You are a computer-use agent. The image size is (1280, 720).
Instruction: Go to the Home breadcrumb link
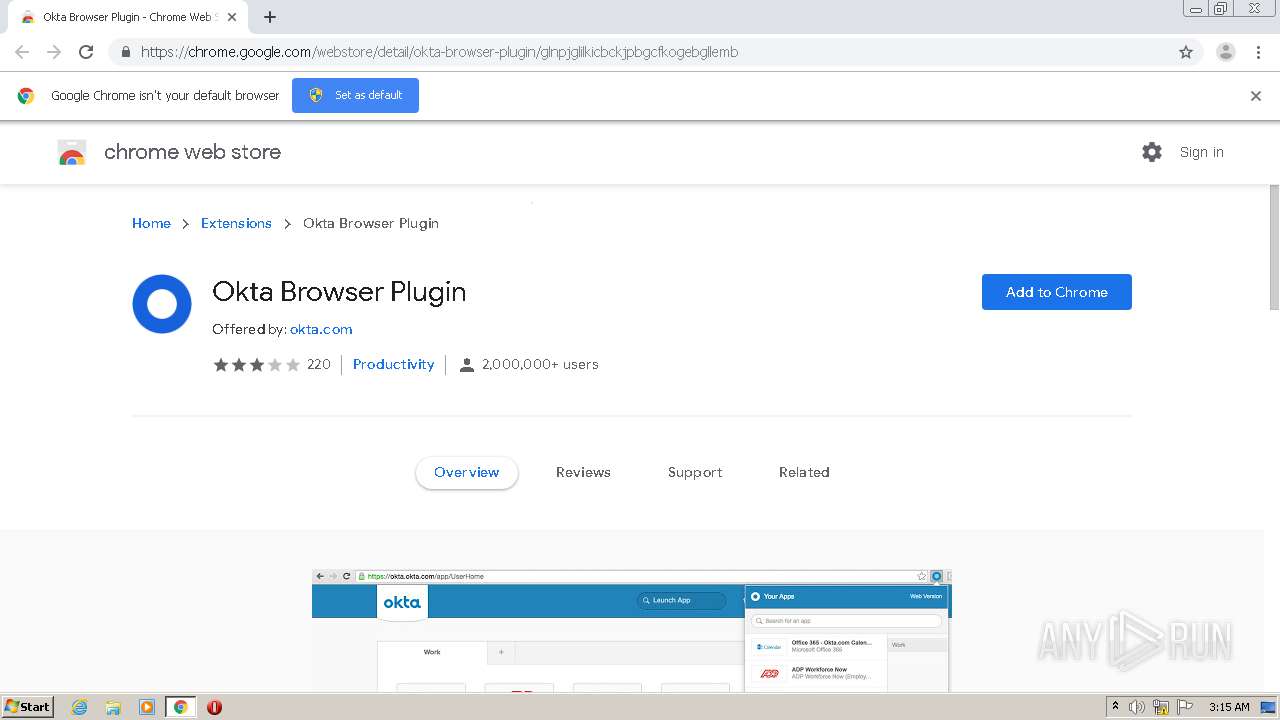[151, 223]
